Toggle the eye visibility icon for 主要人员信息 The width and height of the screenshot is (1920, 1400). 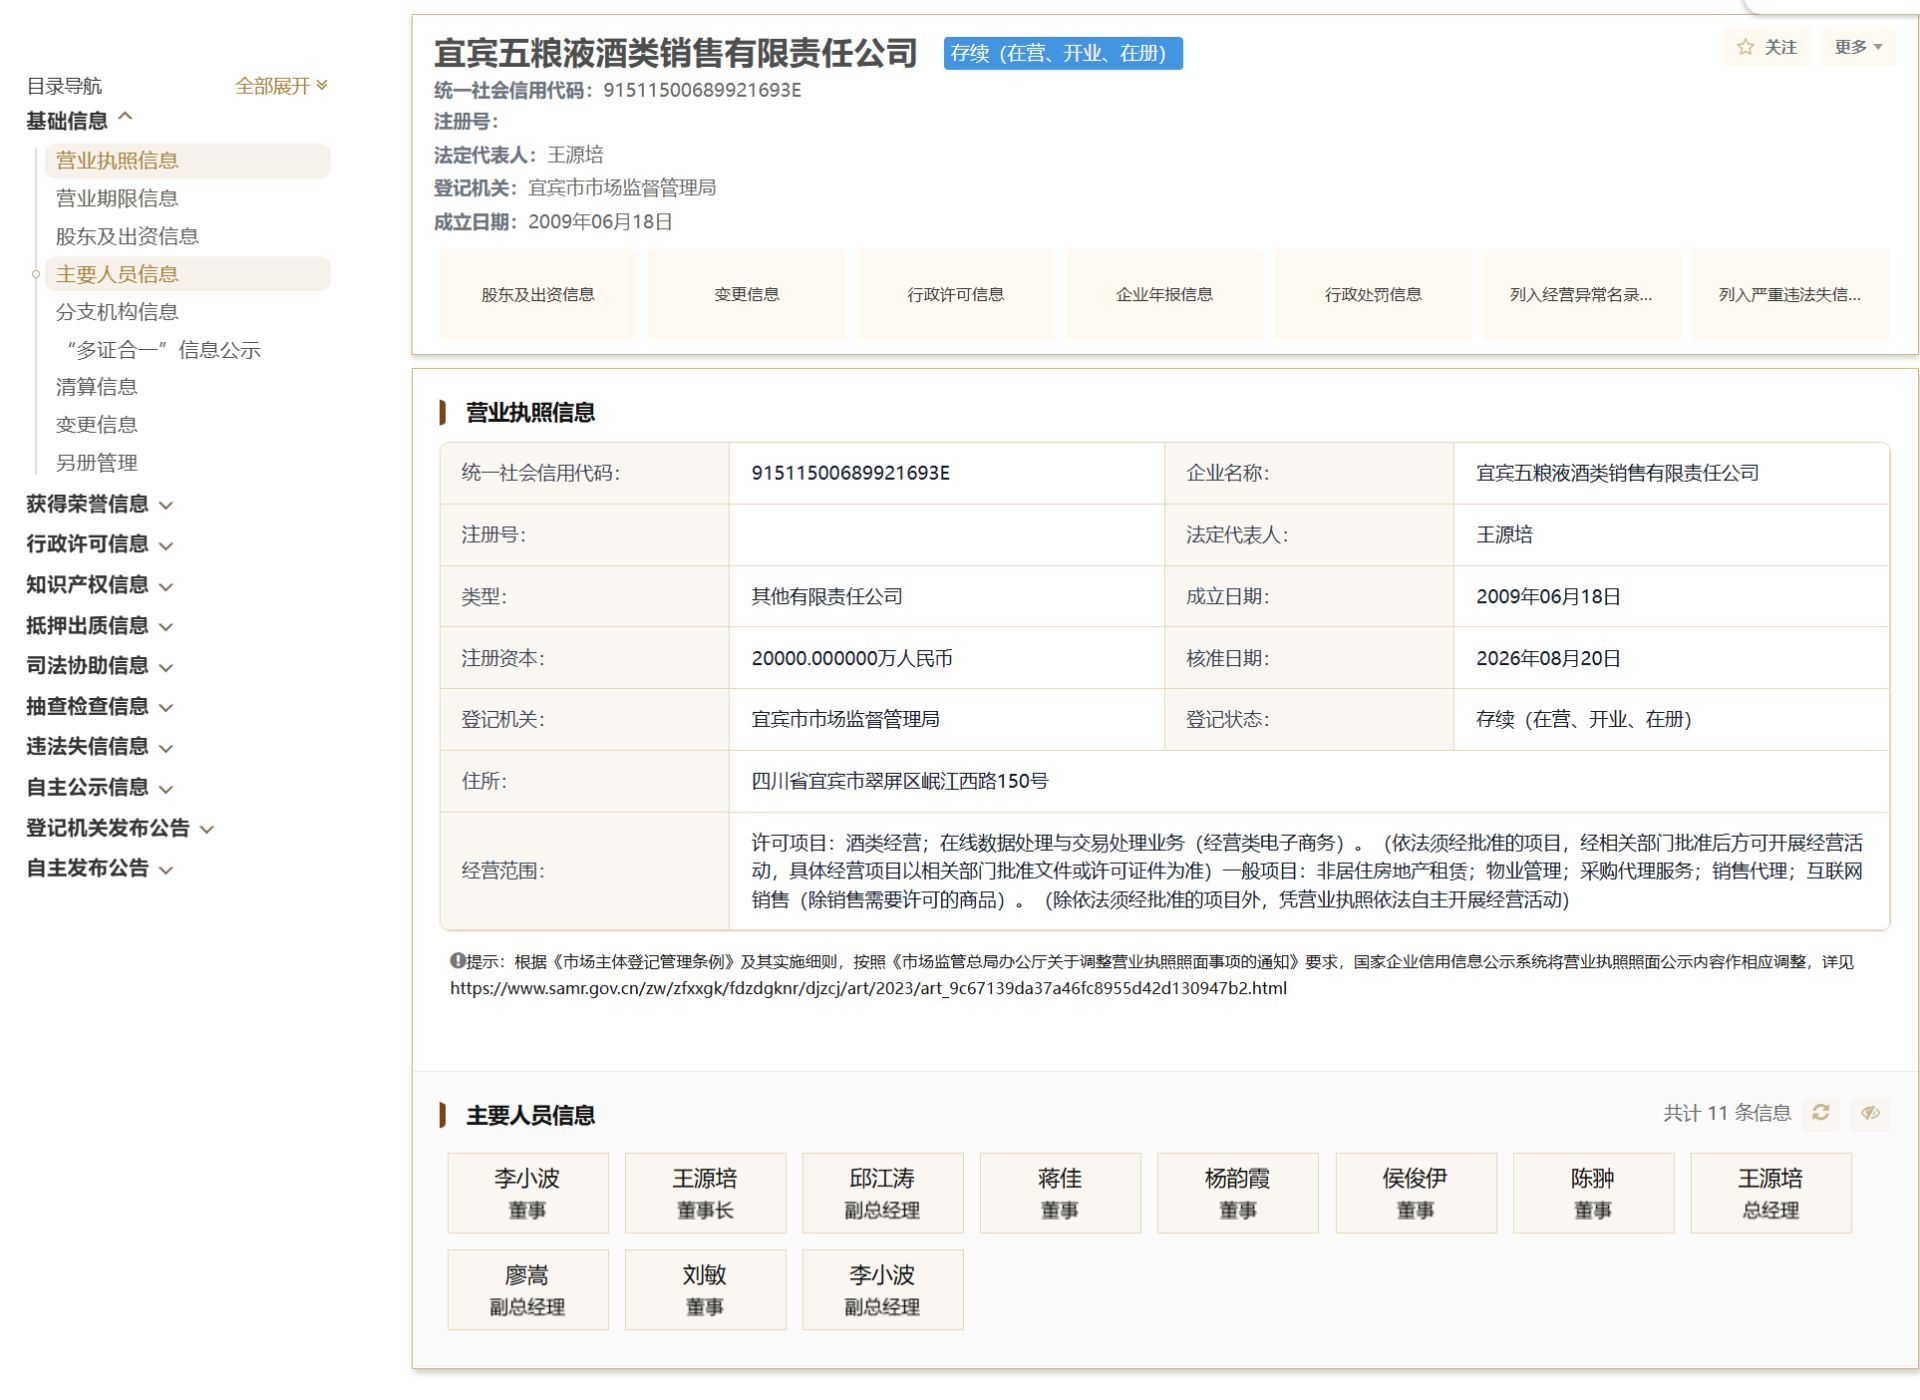[x=1870, y=1113]
